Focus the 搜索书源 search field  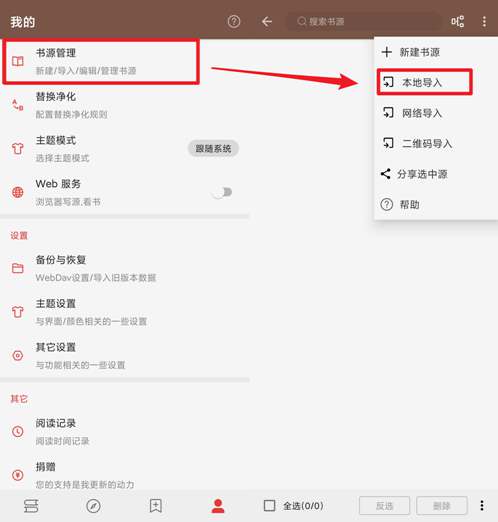coord(363,22)
